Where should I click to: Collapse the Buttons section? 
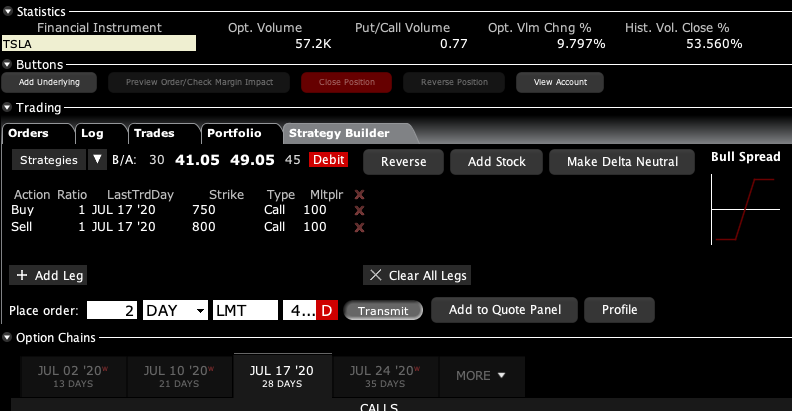(x=8, y=65)
